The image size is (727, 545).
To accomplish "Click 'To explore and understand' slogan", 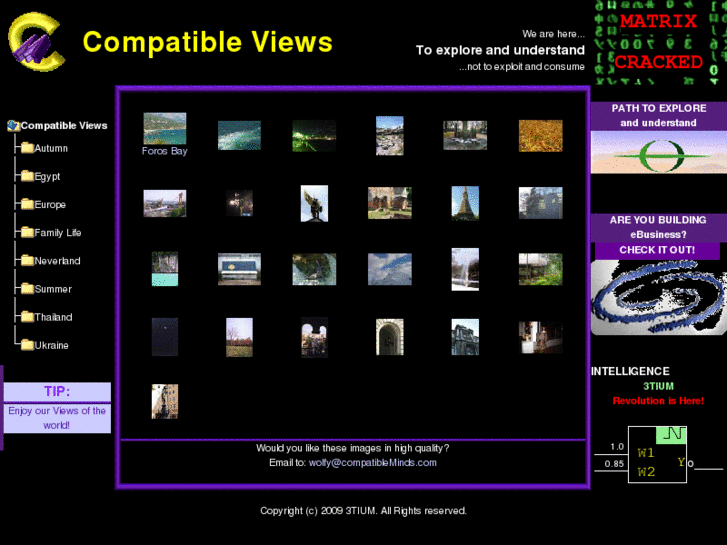I will coord(500,50).
